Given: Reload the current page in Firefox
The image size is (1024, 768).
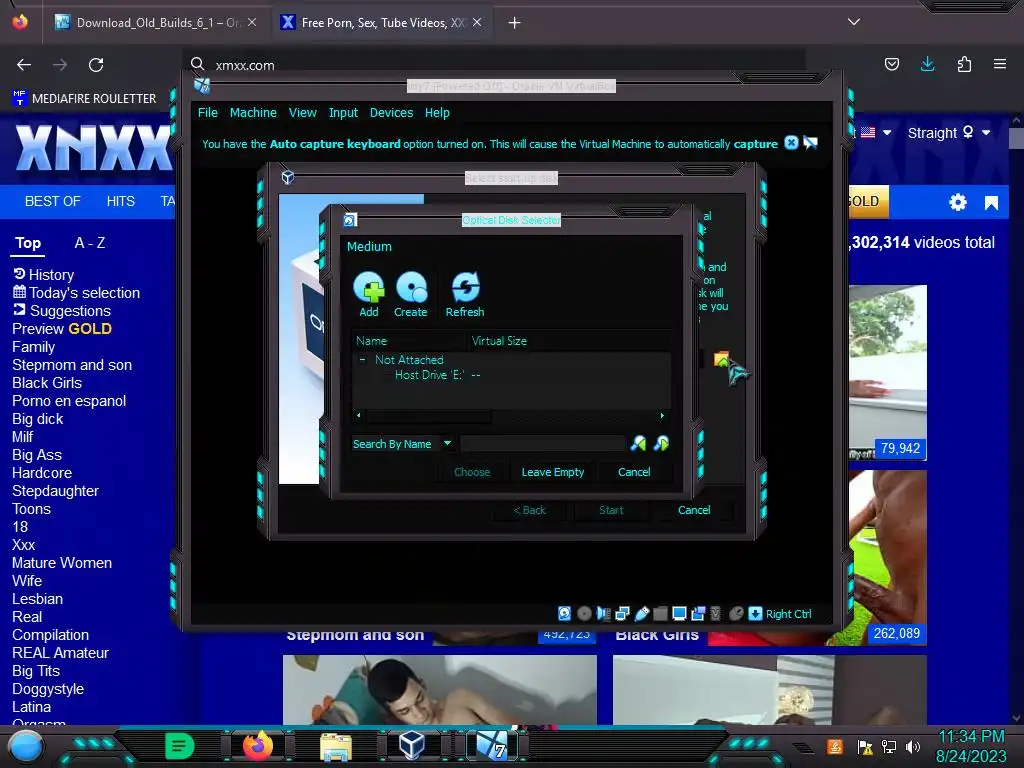Looking at the screenshot, I should [96, 65].
